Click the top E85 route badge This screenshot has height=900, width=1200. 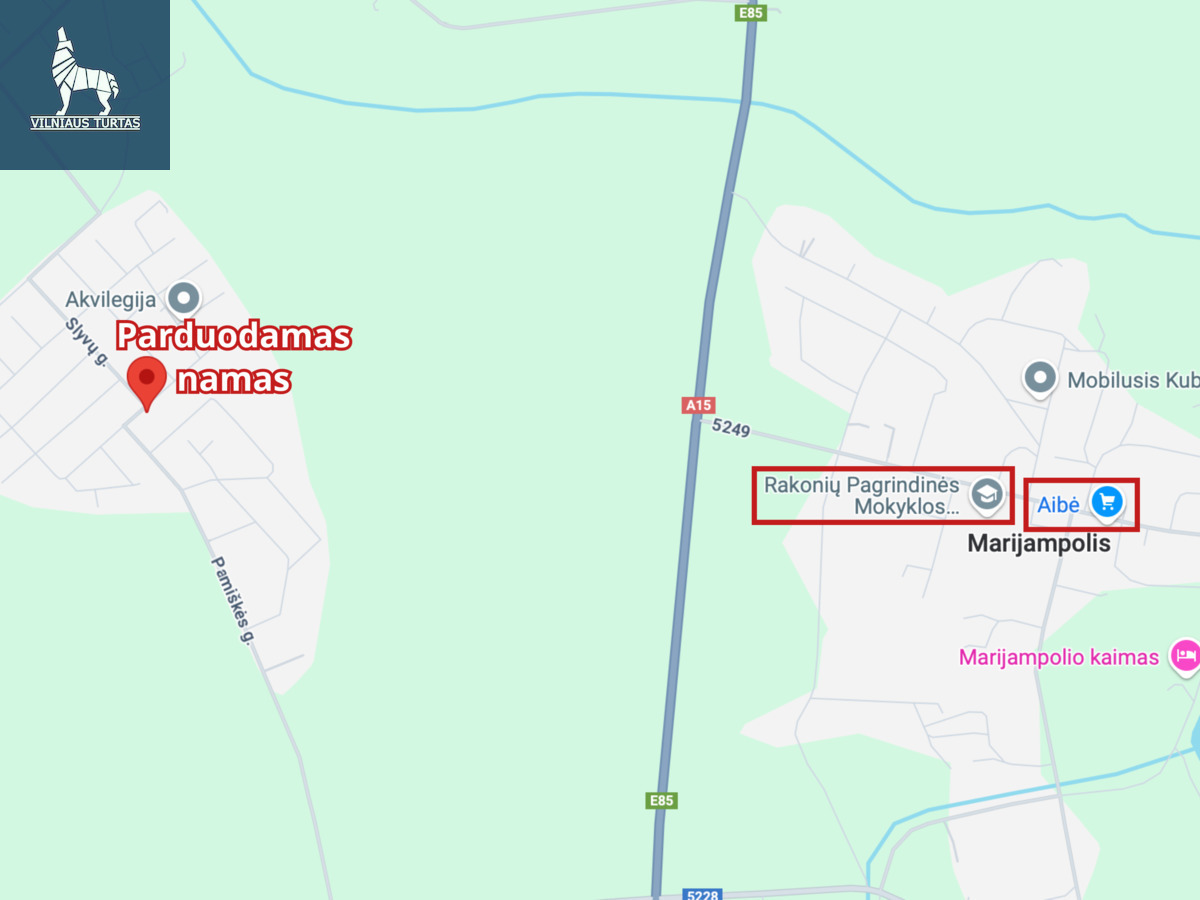coord(751,13)
